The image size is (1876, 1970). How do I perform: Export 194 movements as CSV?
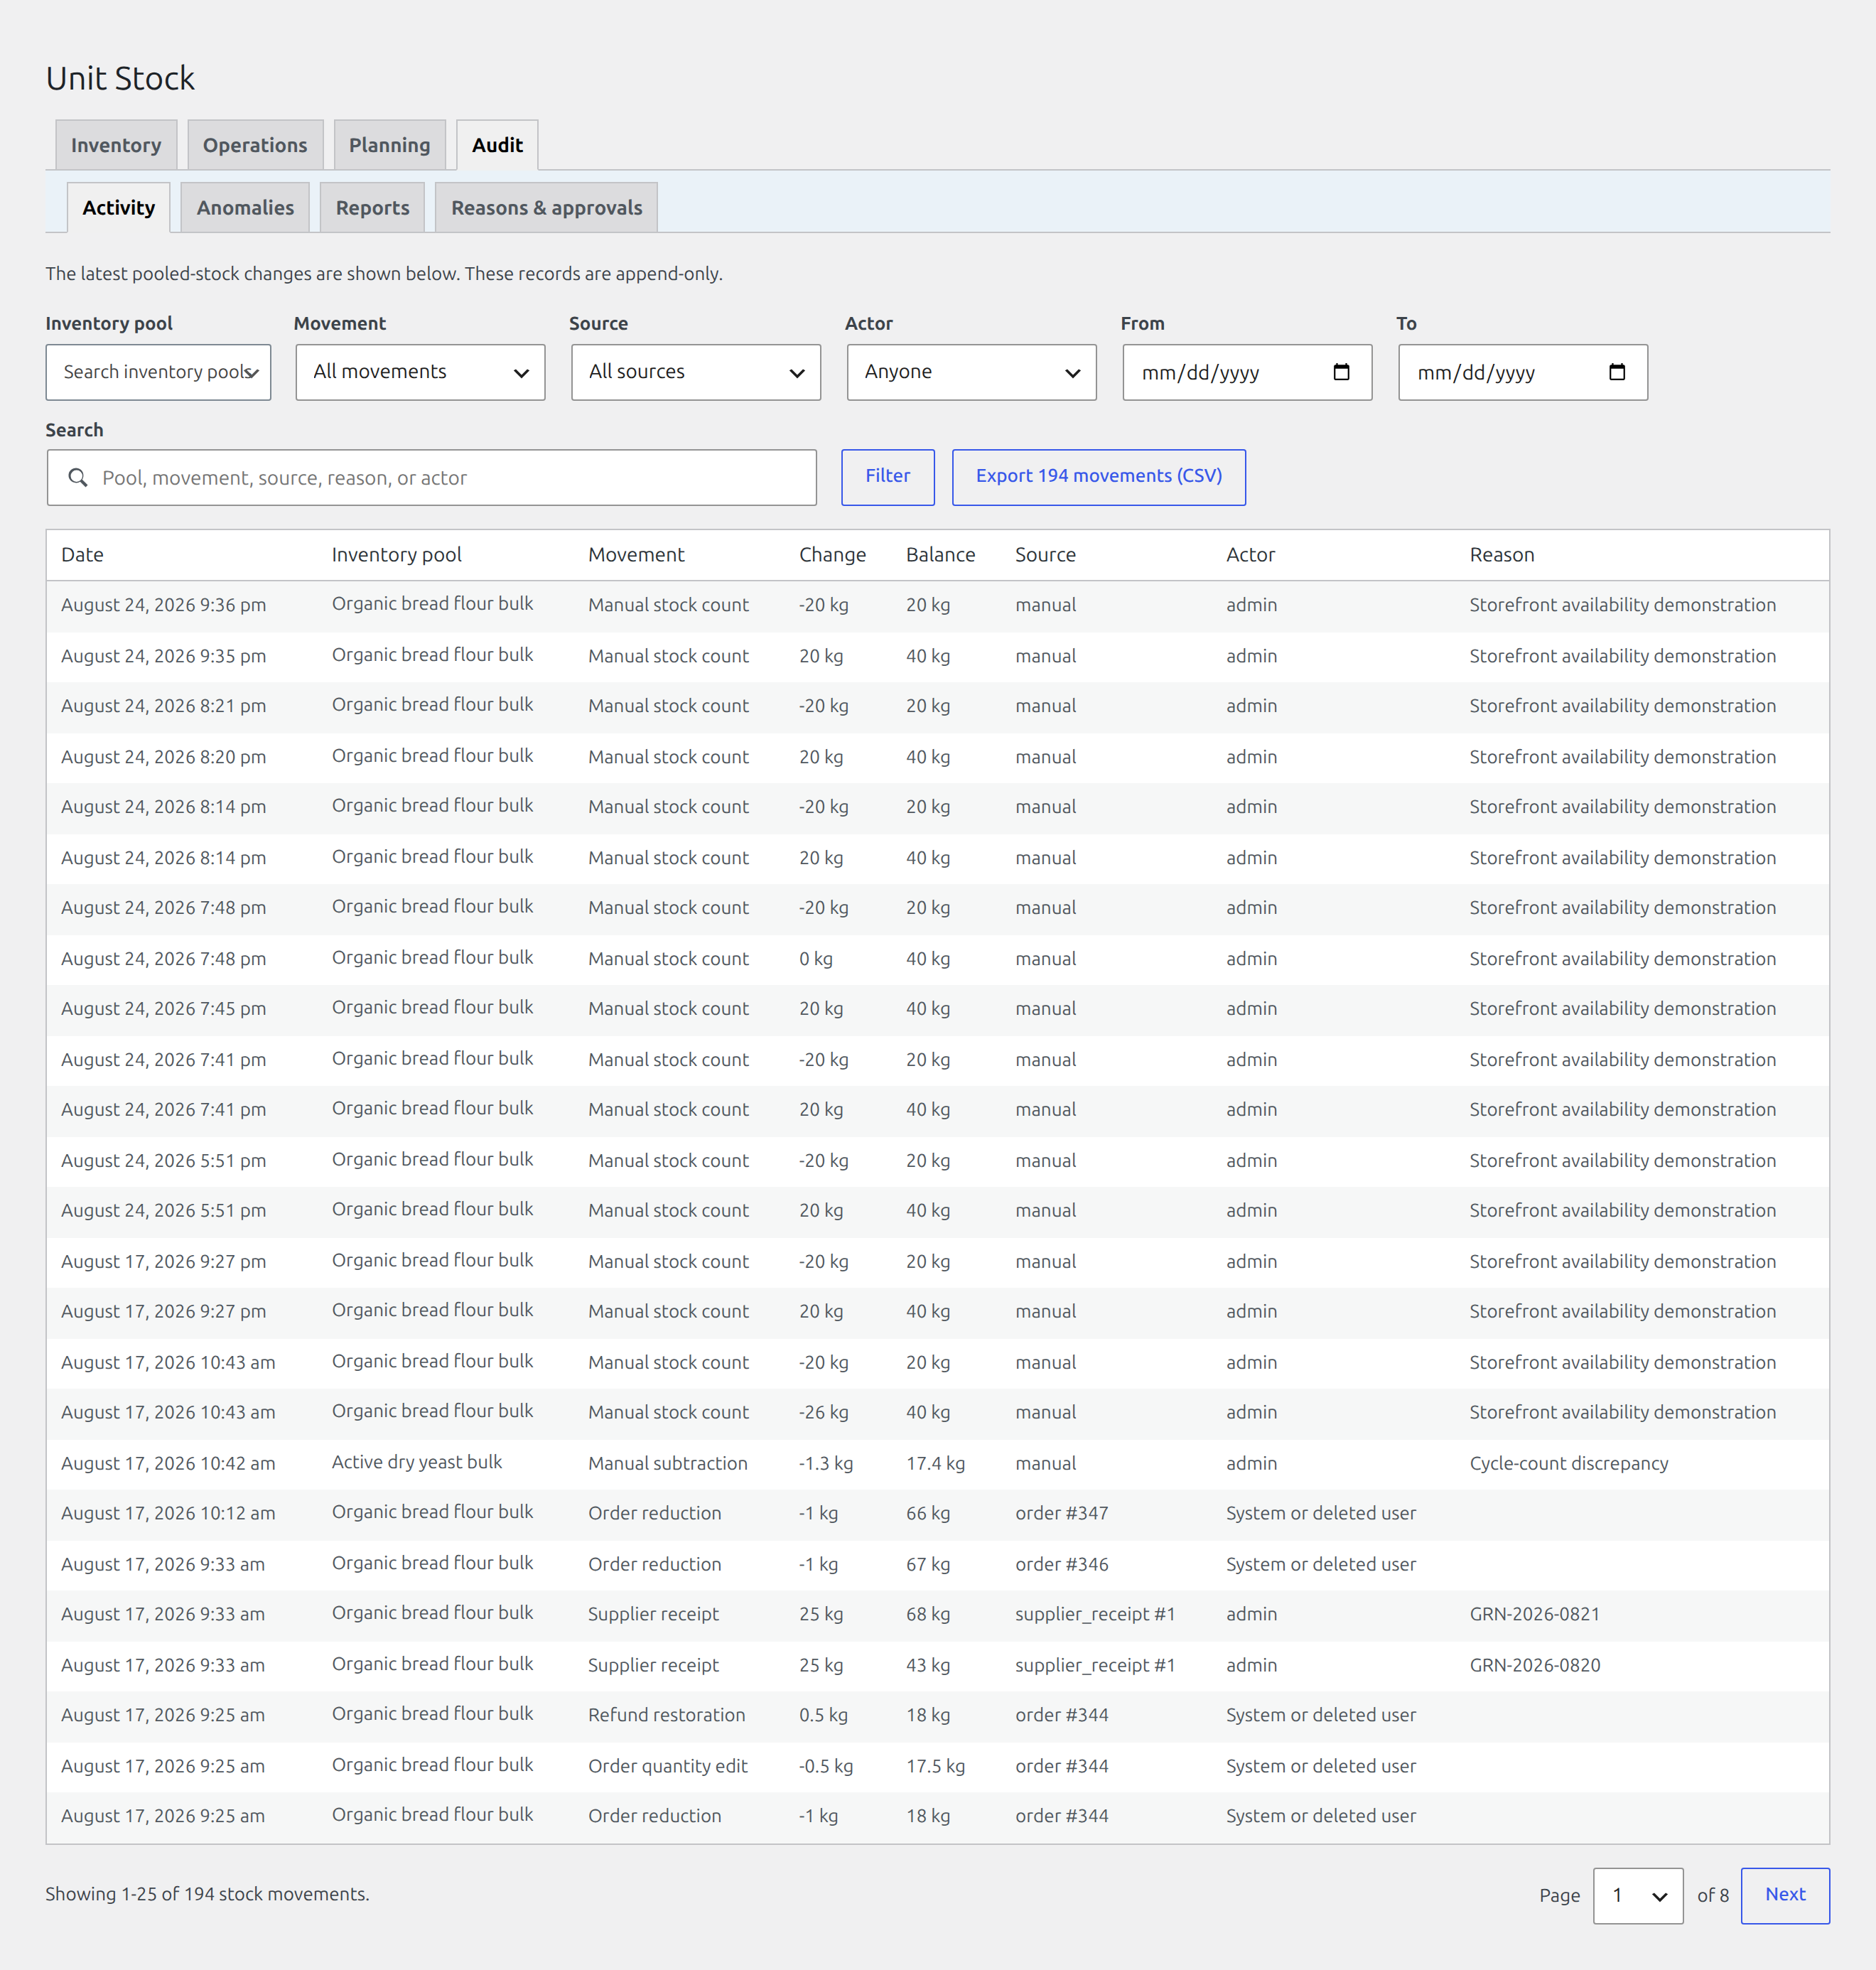(1098, 477)
